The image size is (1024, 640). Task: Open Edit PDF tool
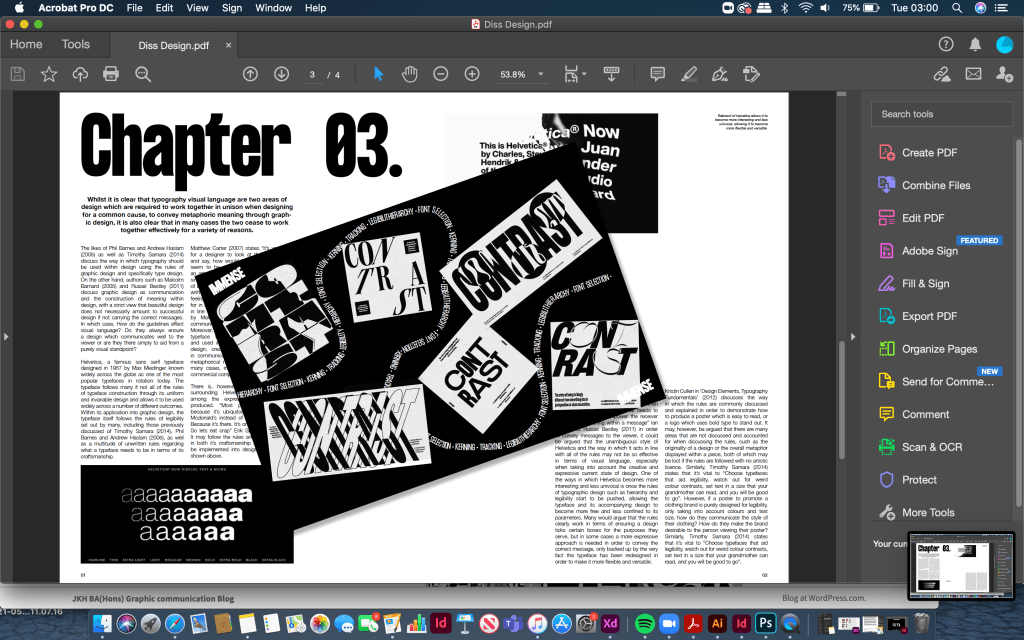pos(922,218)
